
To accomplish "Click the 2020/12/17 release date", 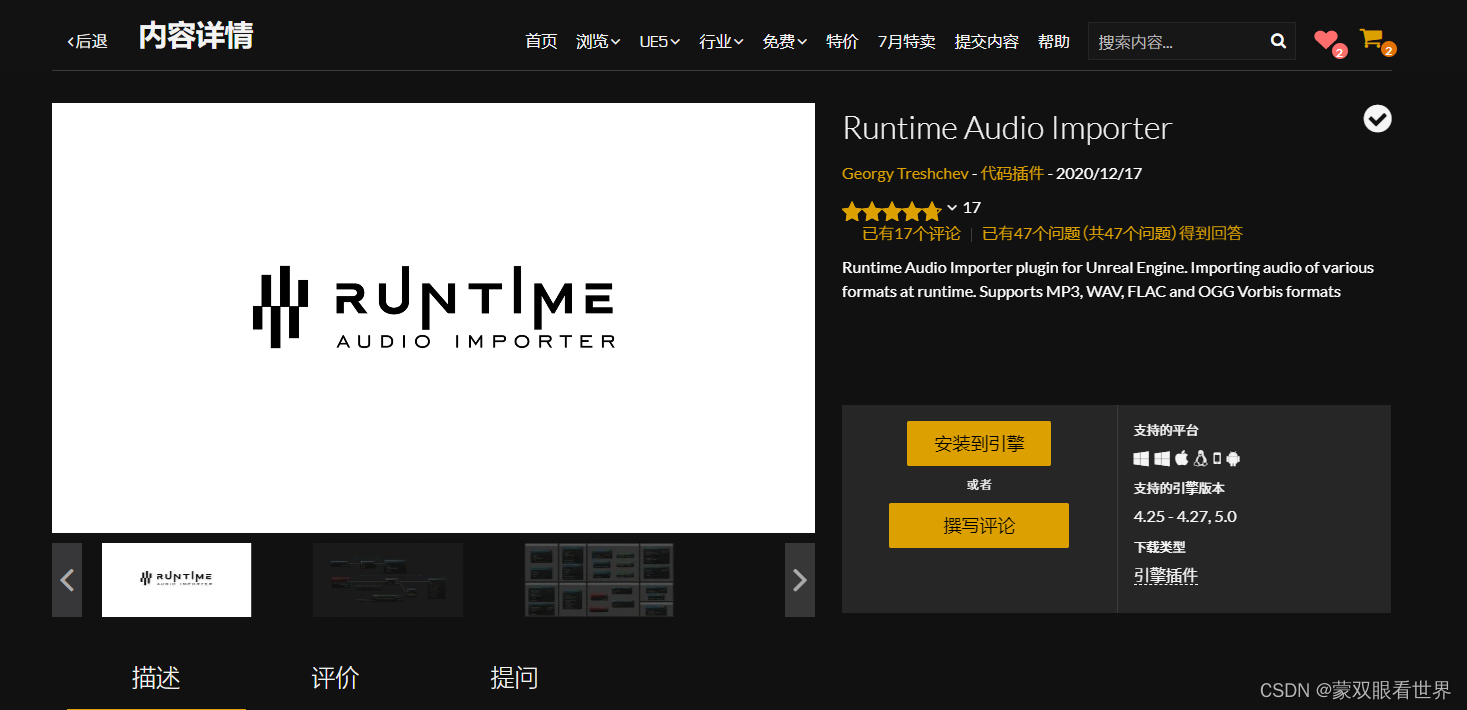I will pyautogui.click(x=1099, y=173).
